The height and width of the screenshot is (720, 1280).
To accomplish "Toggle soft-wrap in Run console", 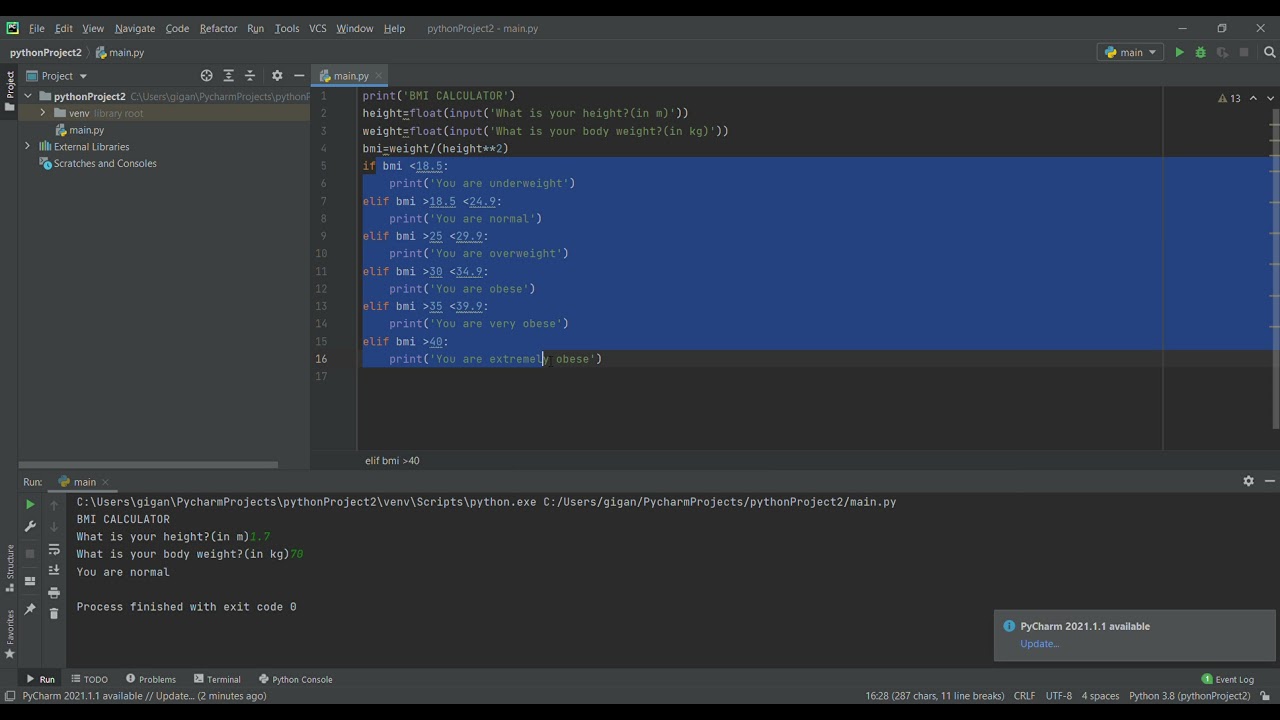I will coord(54,549).
